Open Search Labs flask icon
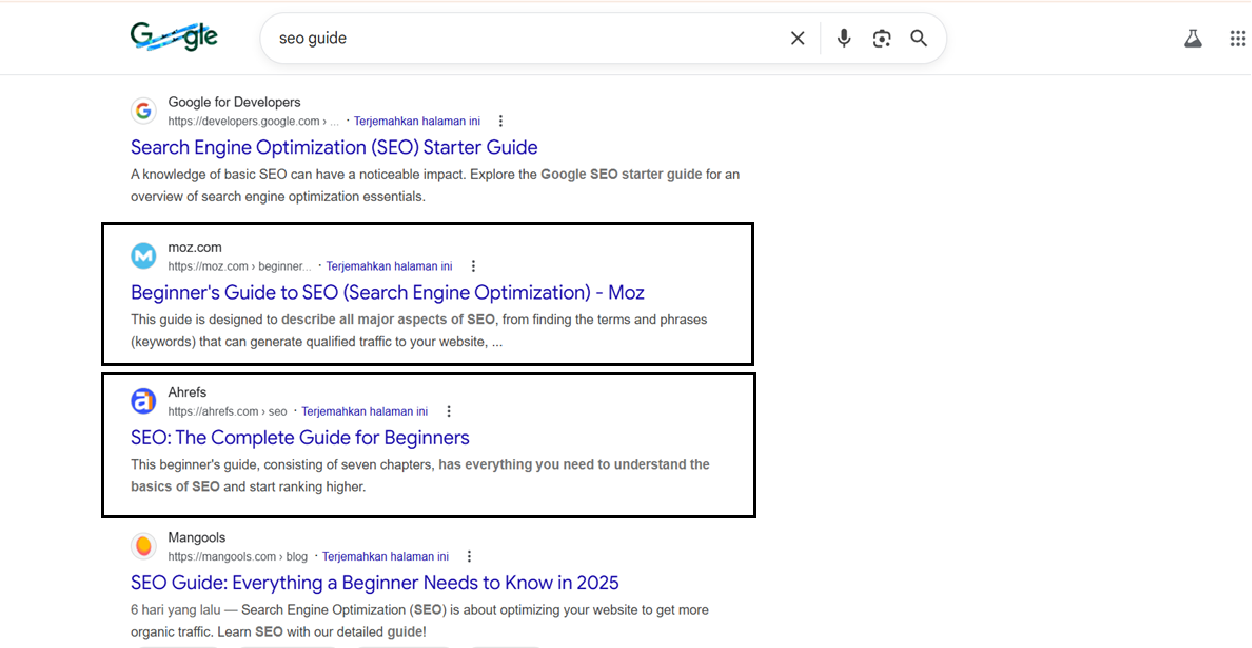1252x648 pixels. tap(1192, 39)
